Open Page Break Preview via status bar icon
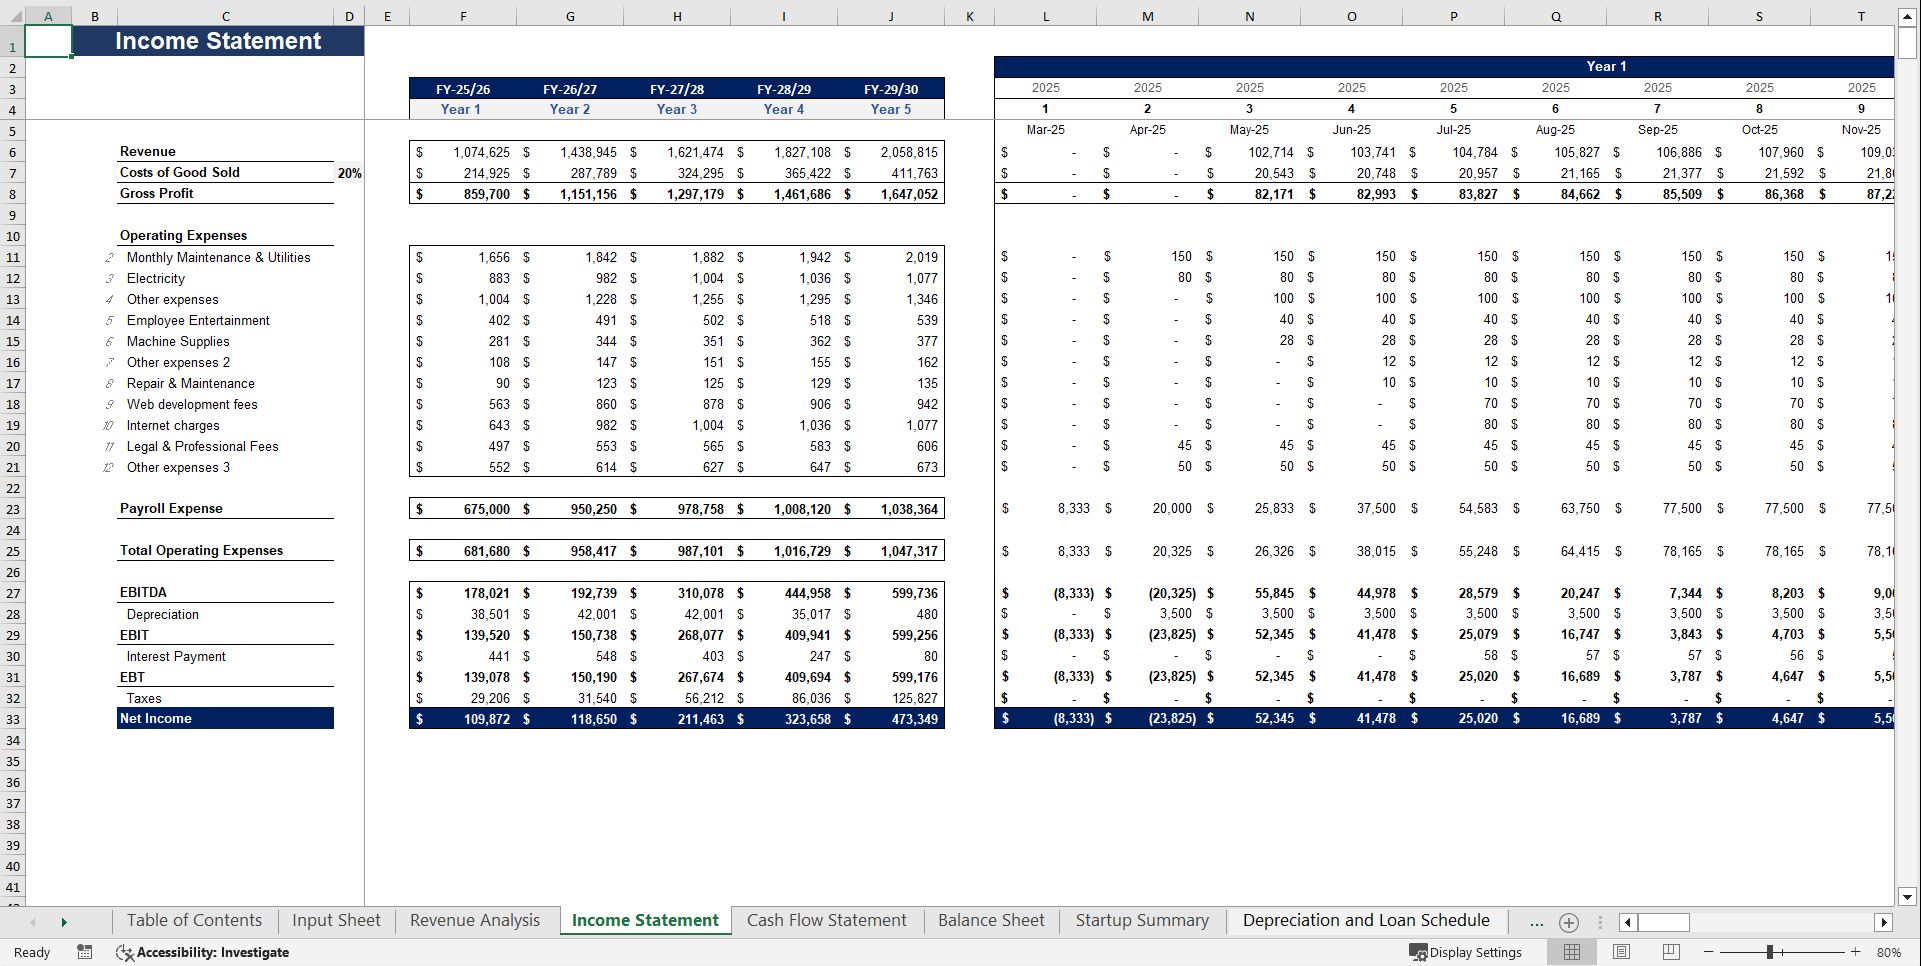This screenshot has width=1921, height=966. 1669,952
